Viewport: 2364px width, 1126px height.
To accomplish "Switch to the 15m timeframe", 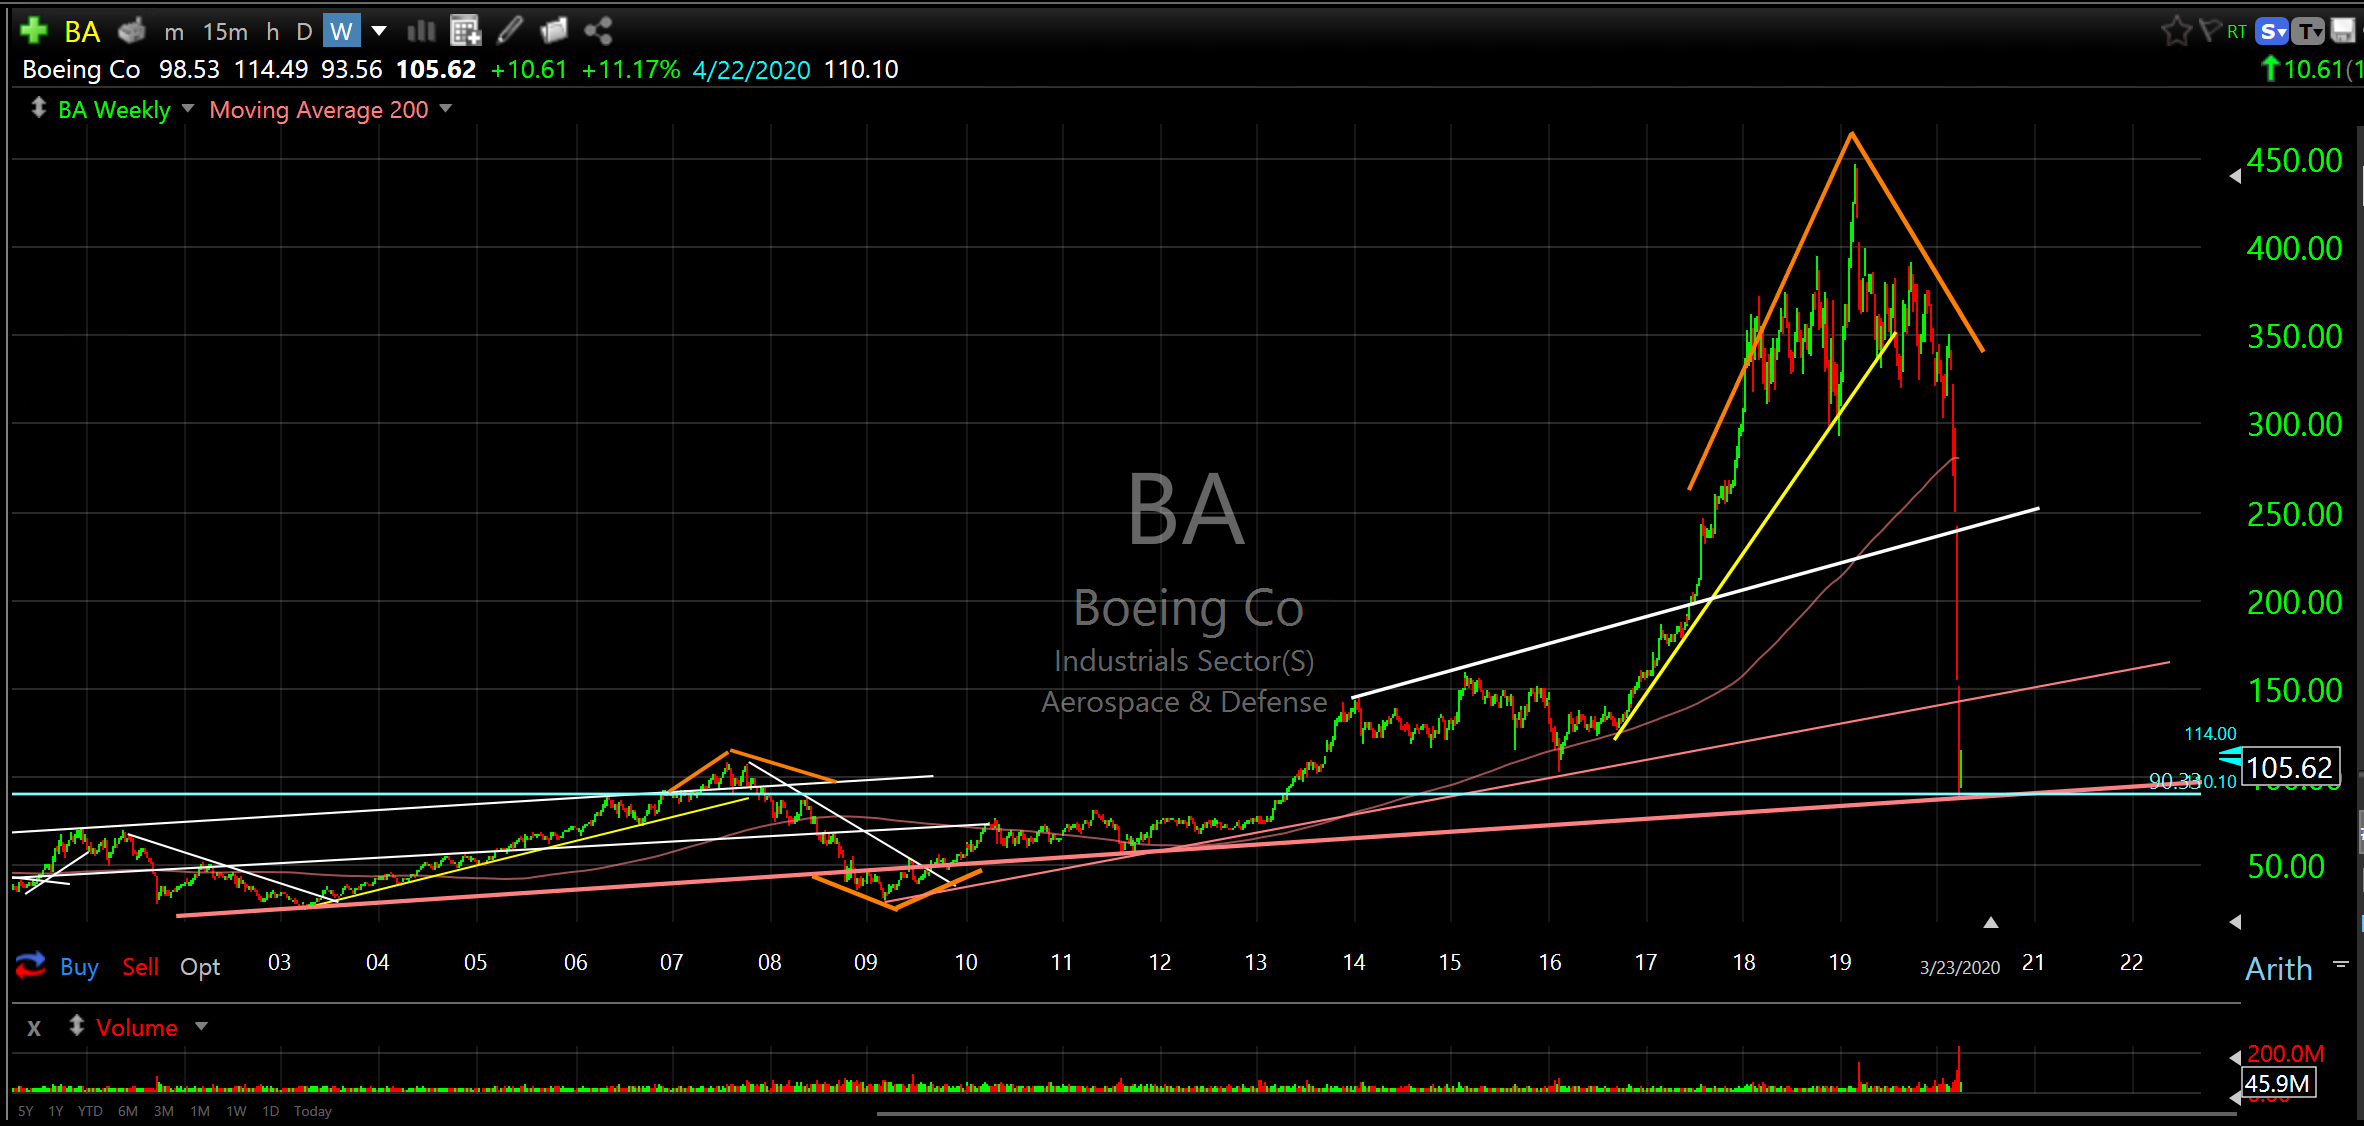I will tap(225, 32).
